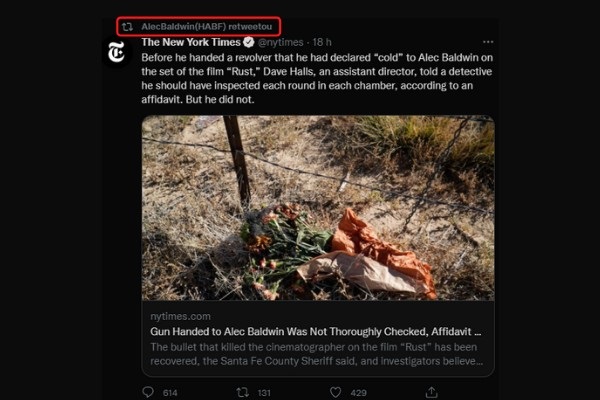This screenshot has height=400, width=600.
Task: Click the retweet arrows beside AlecBaldwin(HABF)
Action: 127,26
